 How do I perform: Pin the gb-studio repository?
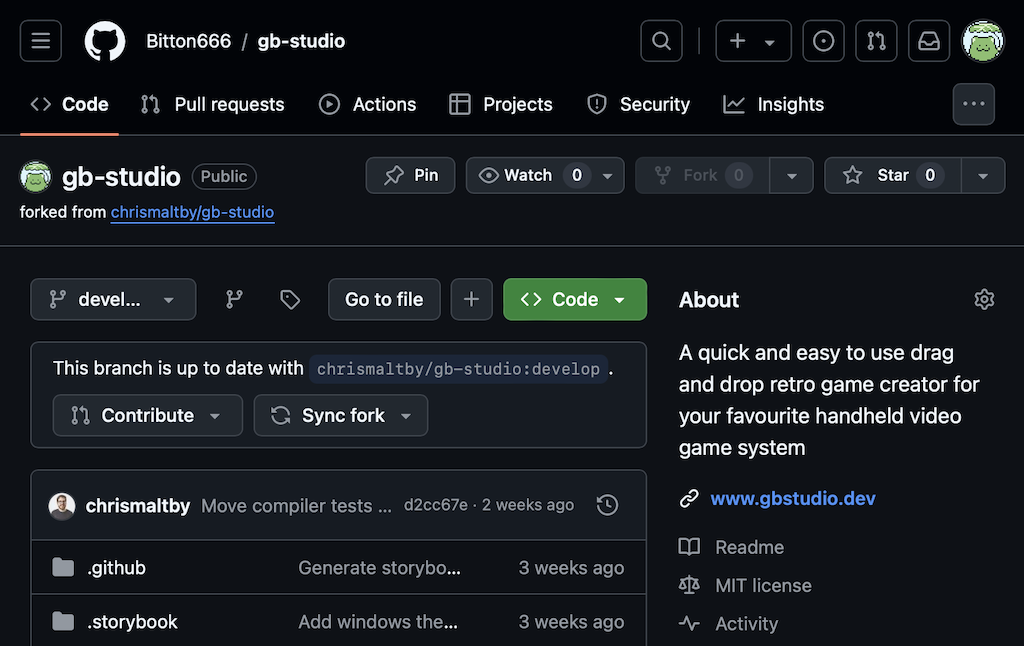click(410, 175)
